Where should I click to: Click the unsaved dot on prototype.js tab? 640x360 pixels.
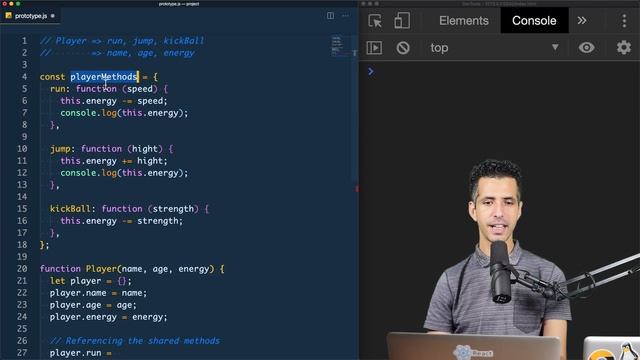pos(53,16)
